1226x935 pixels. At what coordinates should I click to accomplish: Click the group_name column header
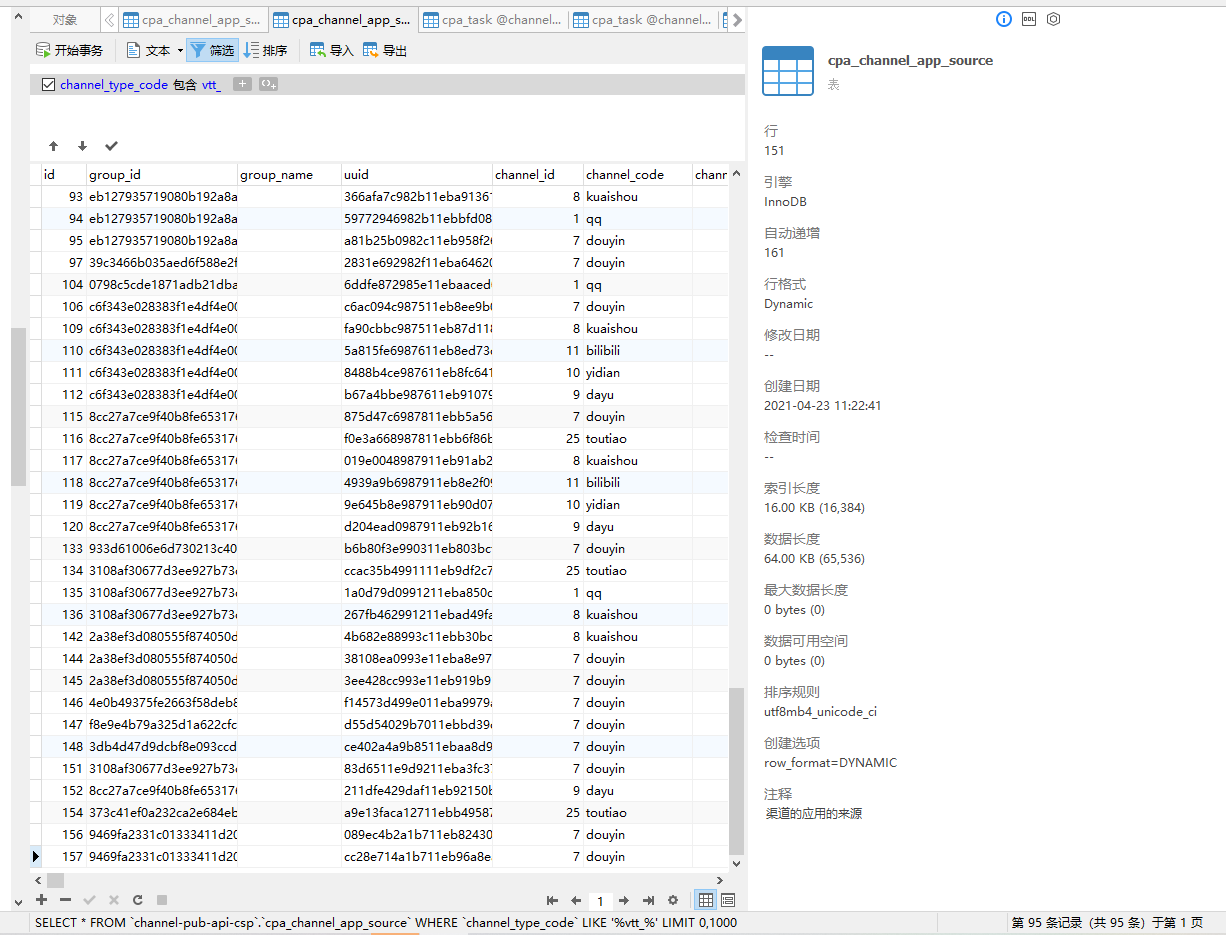click(x=289, y=174)
